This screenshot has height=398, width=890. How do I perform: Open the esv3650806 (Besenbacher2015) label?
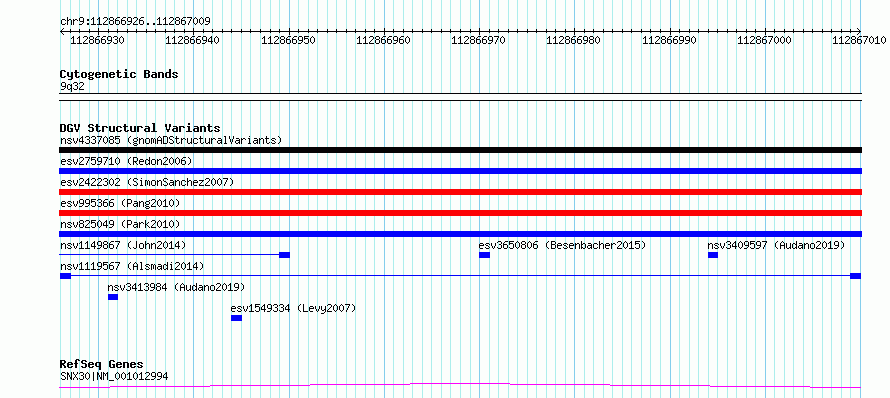point(562,245)
